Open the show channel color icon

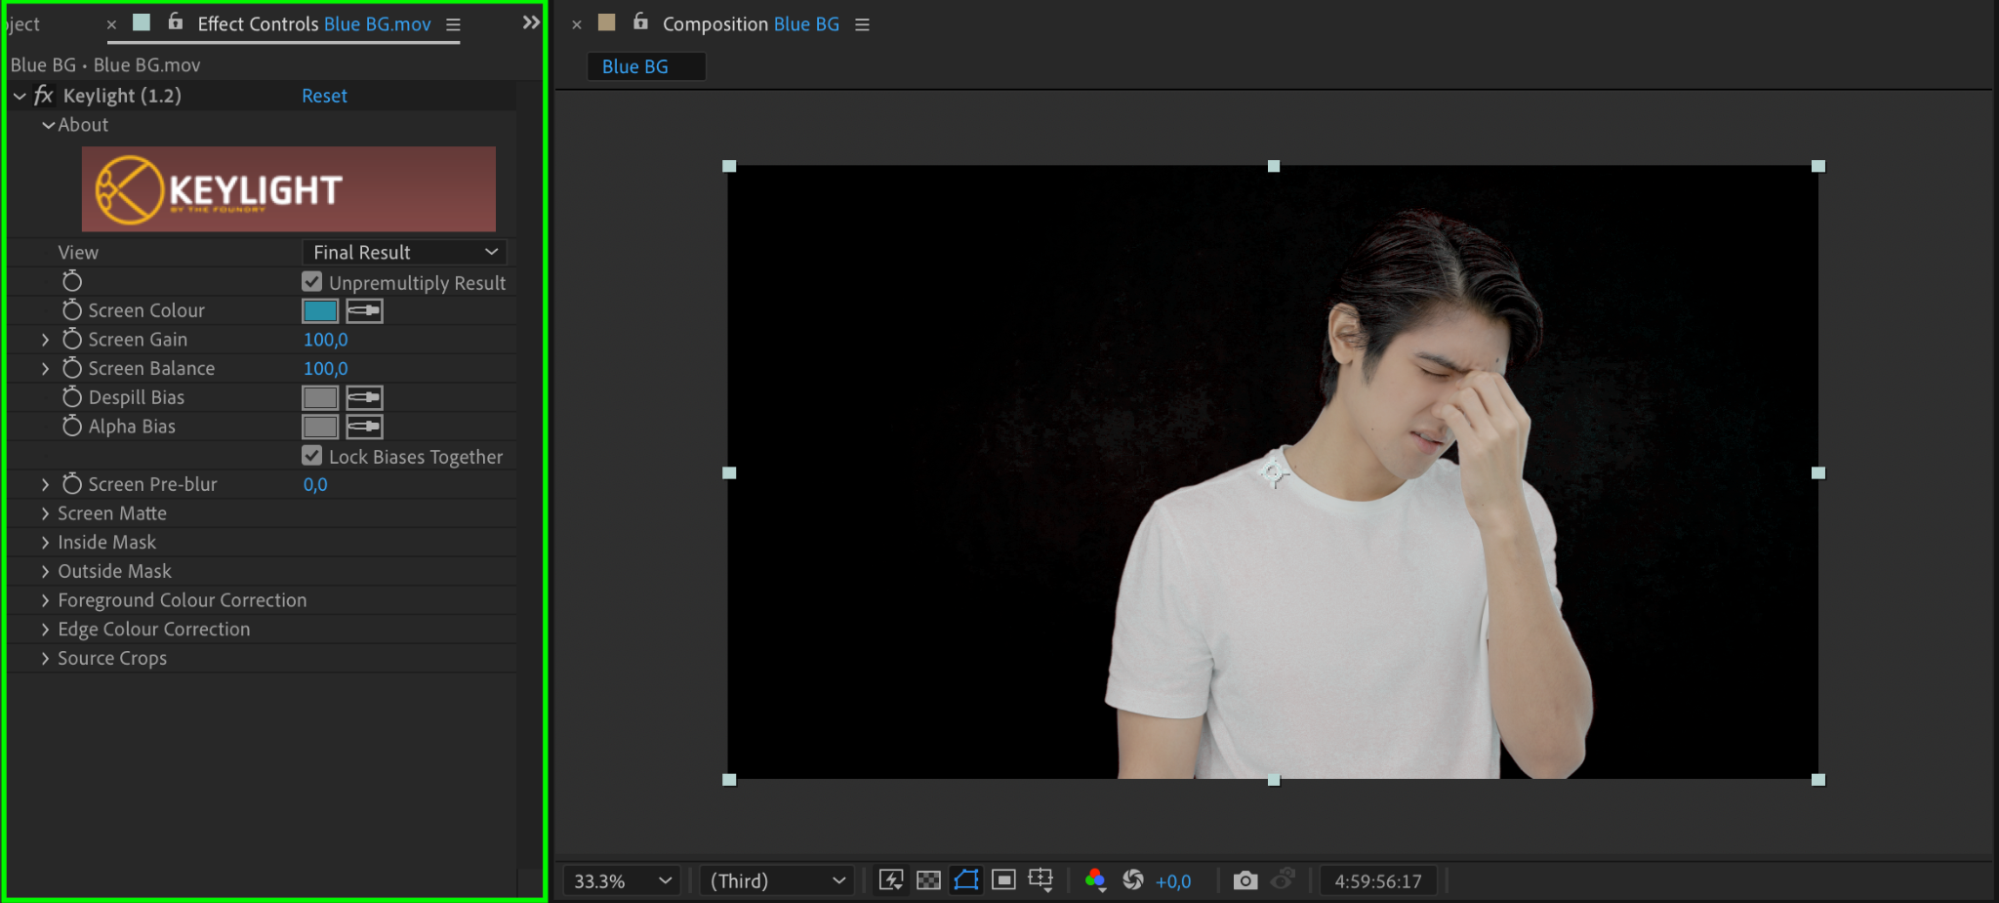[x=1095, y=880]
